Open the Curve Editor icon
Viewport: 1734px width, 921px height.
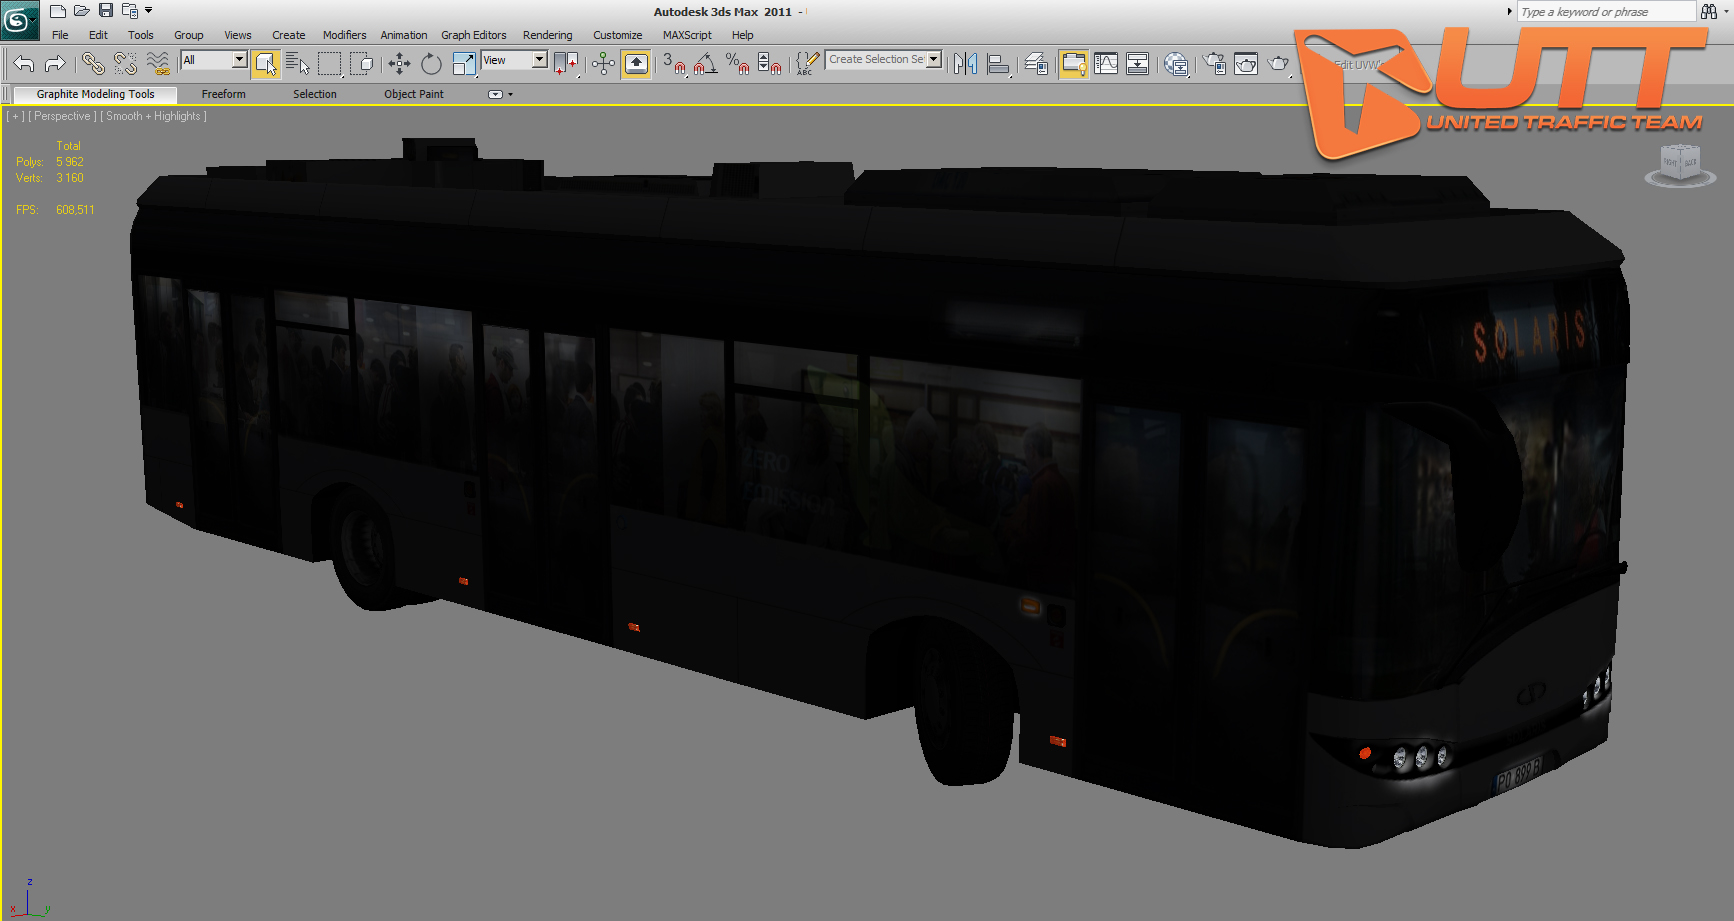pos(1106,64)
